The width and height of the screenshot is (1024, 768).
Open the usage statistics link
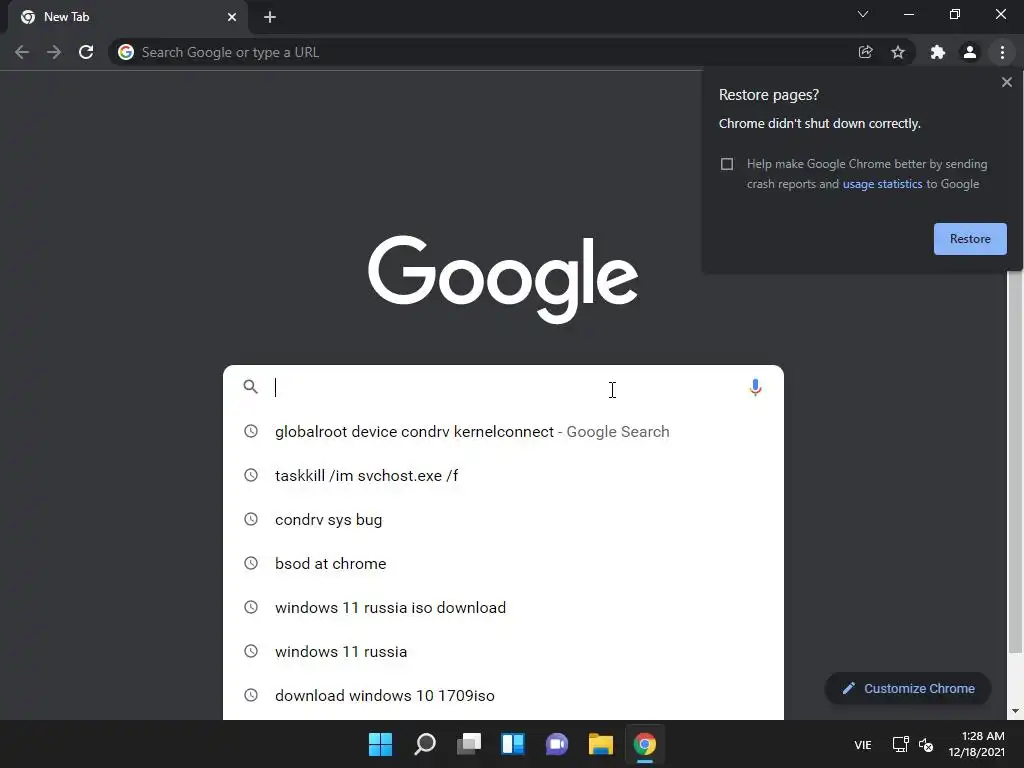pyautogui.click(x=882, y=184)
